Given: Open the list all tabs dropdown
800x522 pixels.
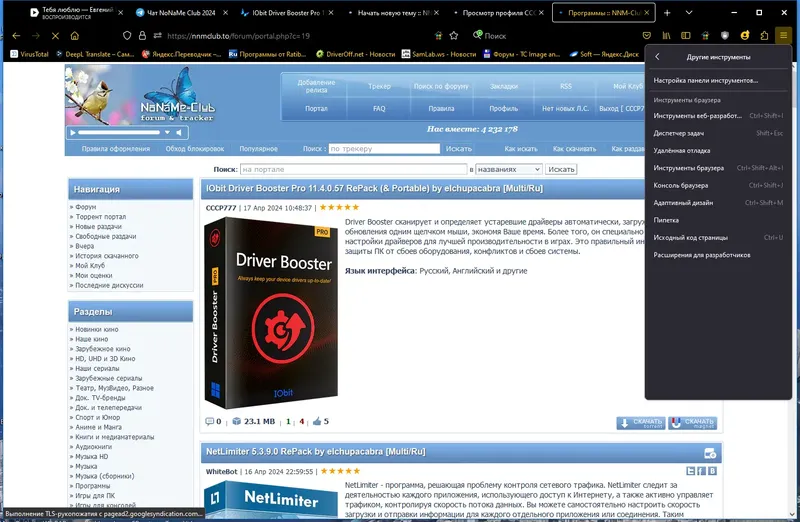Looking at the screenshot, I should [688, 13].
